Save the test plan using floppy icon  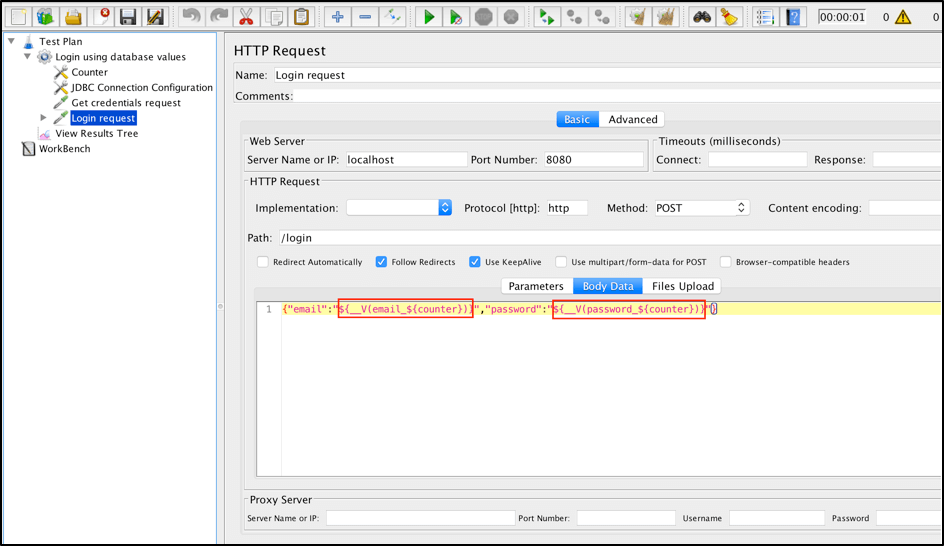coord(128,16)
